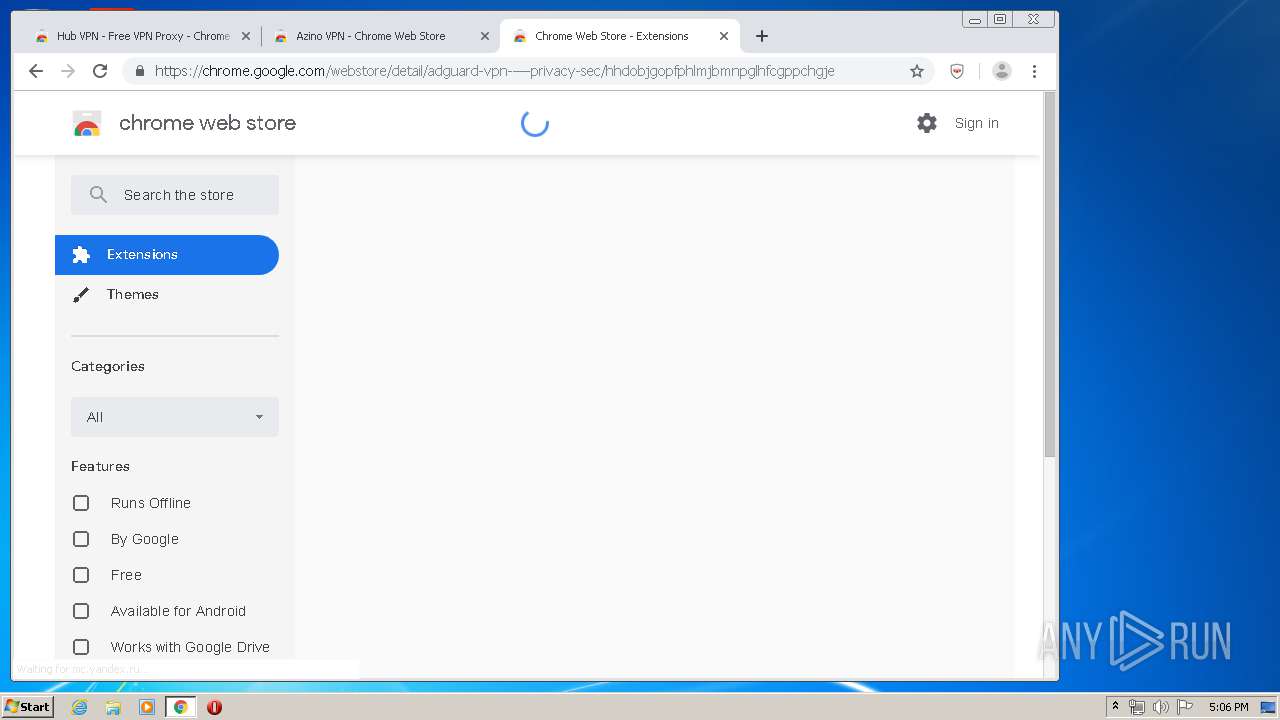Click the Themes paintbrush icon
This screenshot has height=720, width=1280.
81,294
